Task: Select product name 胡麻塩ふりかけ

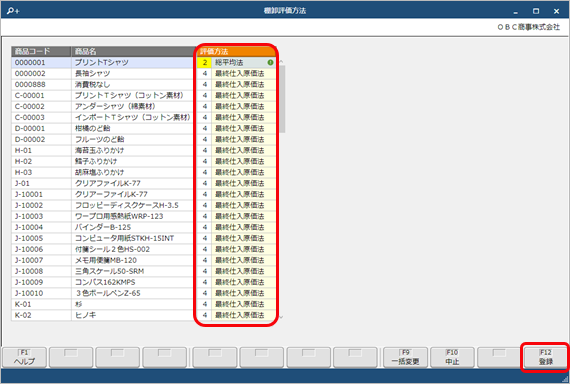Action: click(100, 172)
